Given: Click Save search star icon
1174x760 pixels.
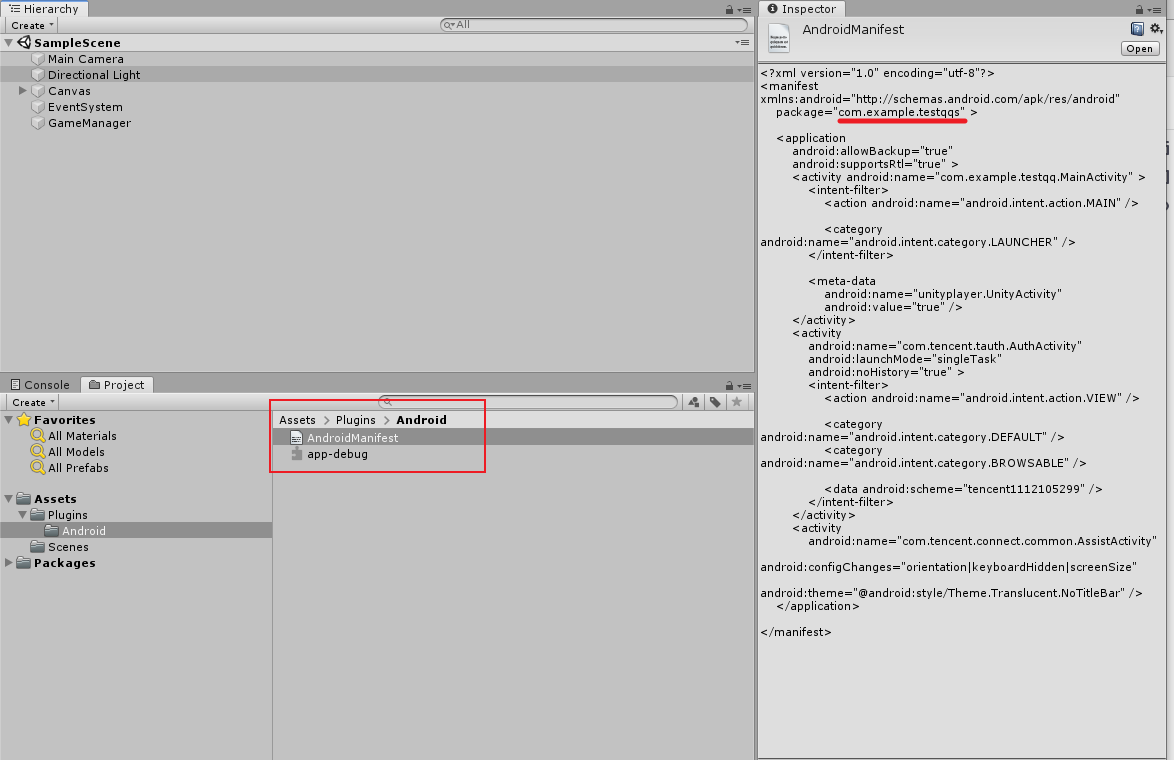Looking at the screenshot, I should point(737,402).
